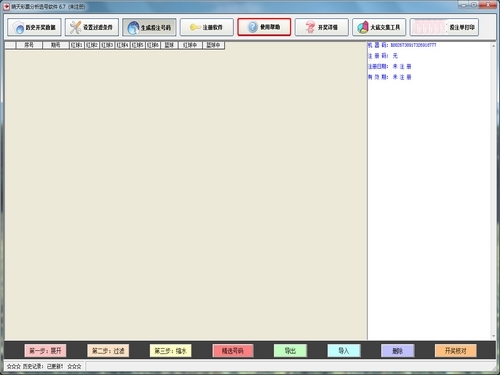Select the 红球5 column header
The height and width of the screenshot is (375, 500).
138,45
